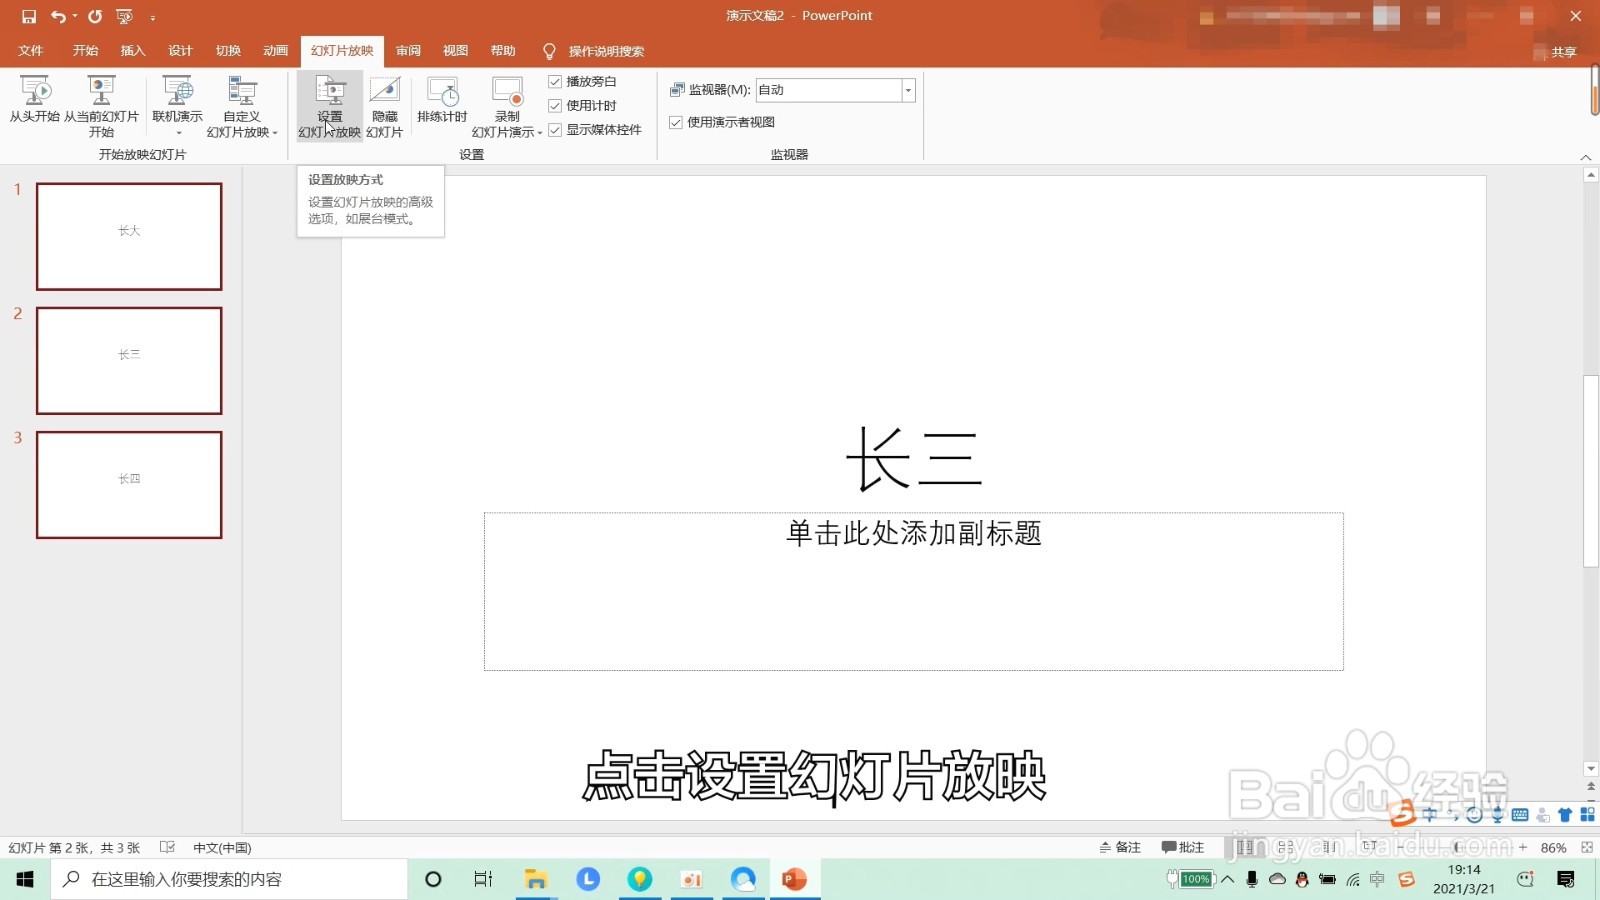Click the vertical scrollbar down arrow
This screenshot has width=1600, height=900.
(x=1591, y=769)
